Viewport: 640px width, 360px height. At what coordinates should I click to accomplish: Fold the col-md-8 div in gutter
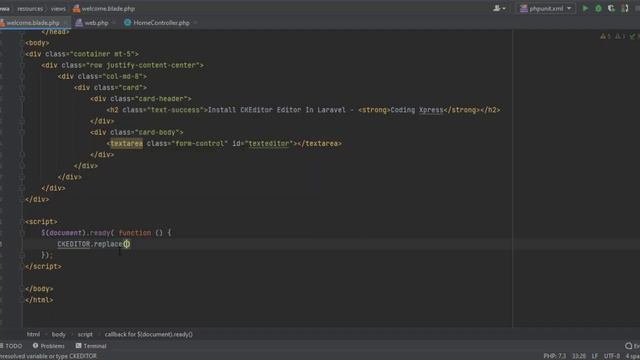pos(22,76)
